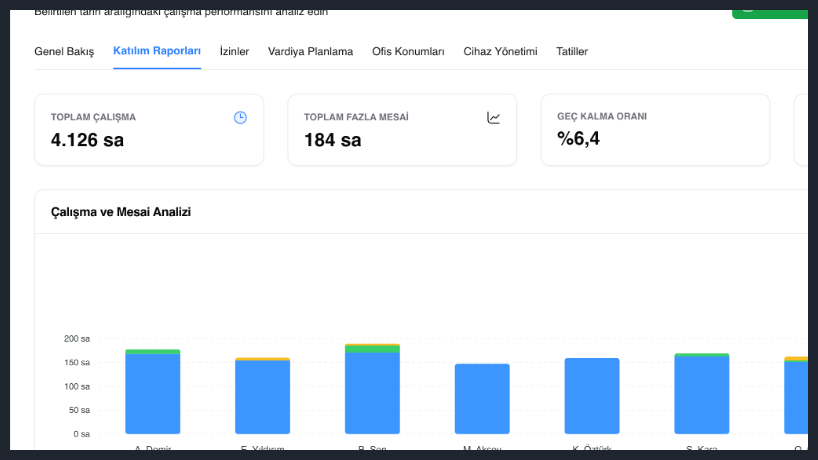The height and width of the screenshot is (460, 818).
Task: Click the 150 sa axis label
Action: [x=77, y=362]
